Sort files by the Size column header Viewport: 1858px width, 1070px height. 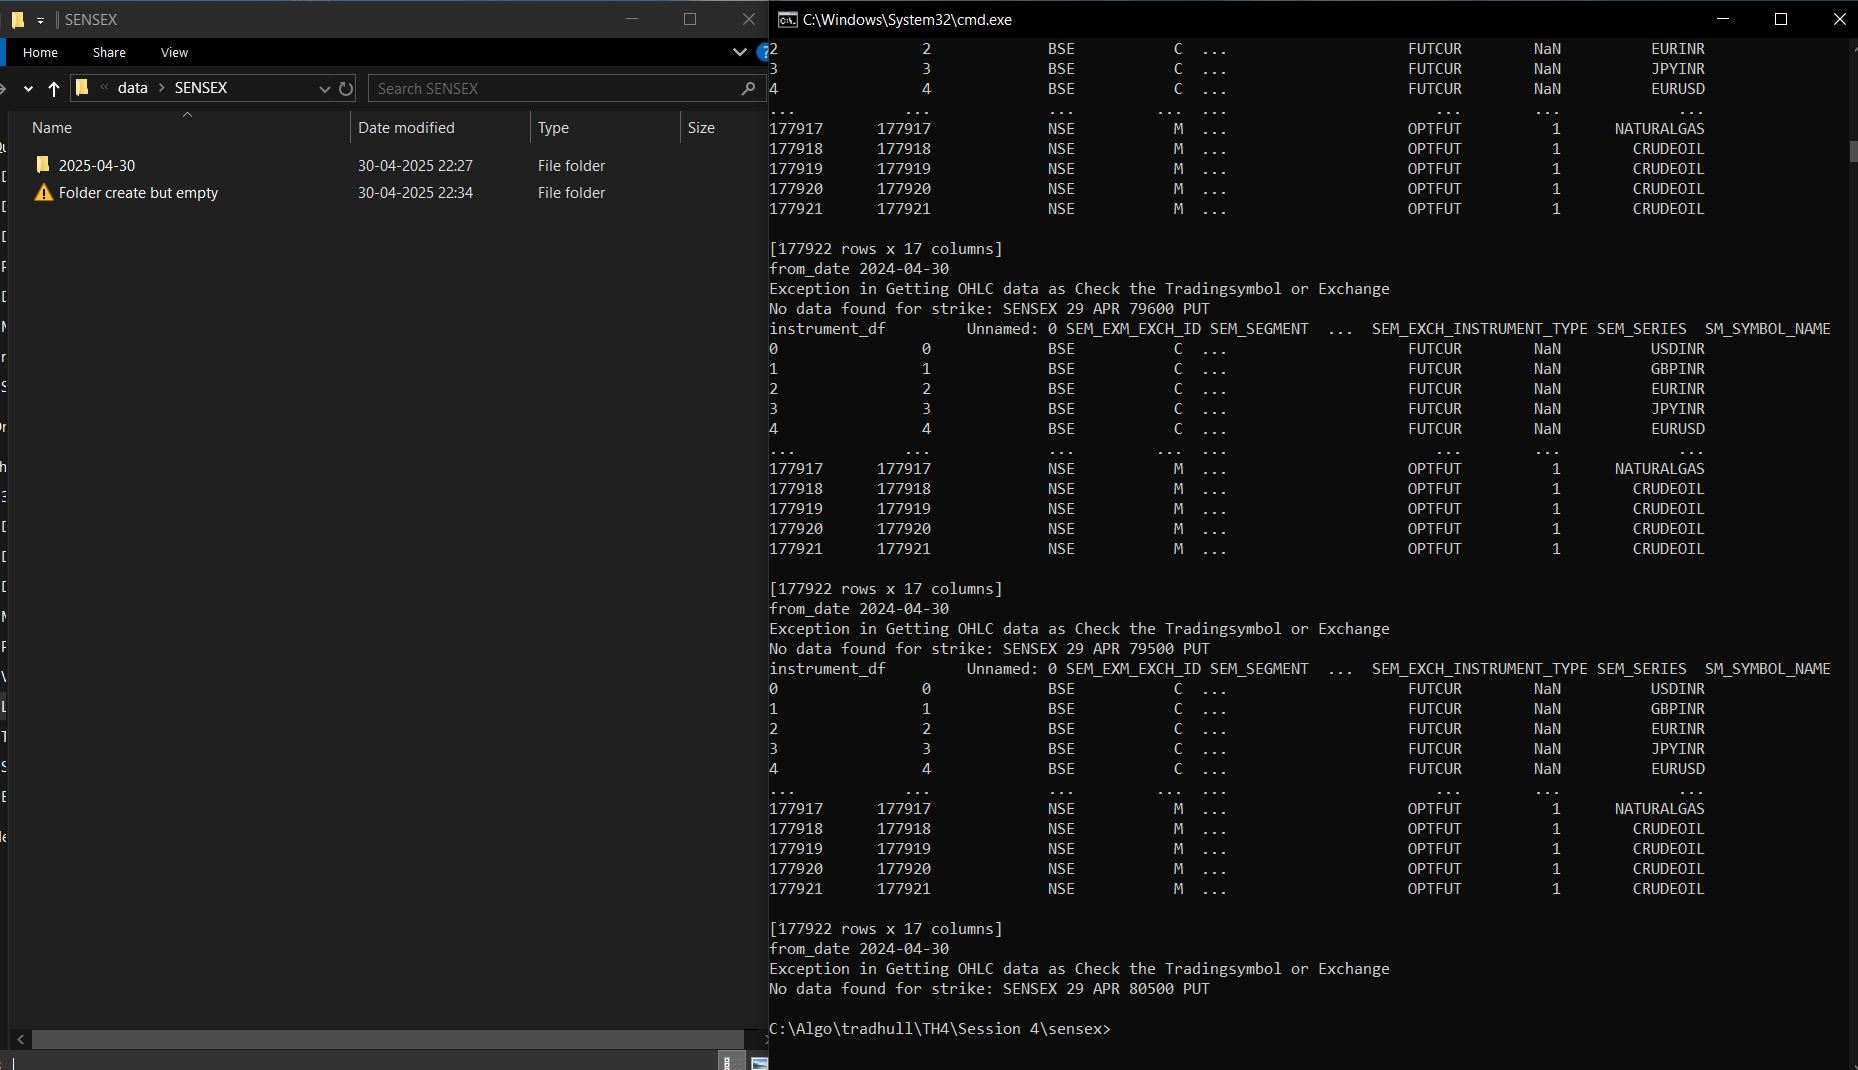pos(701,127)
